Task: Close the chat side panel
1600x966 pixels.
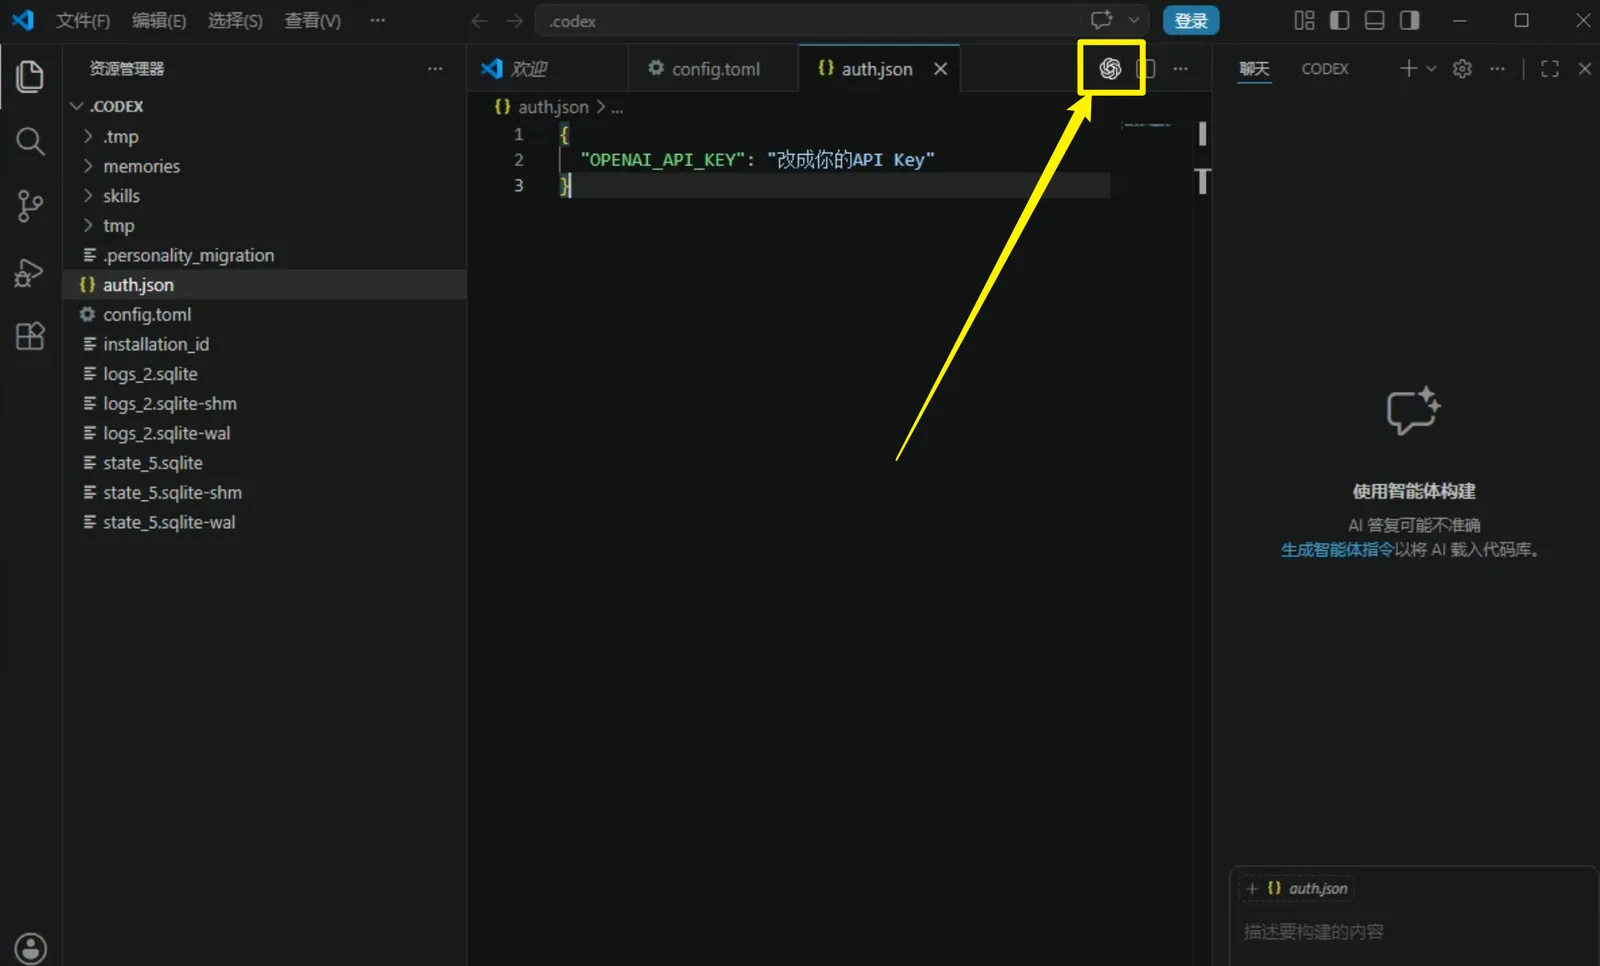Action: click(x=1585, y=69)
